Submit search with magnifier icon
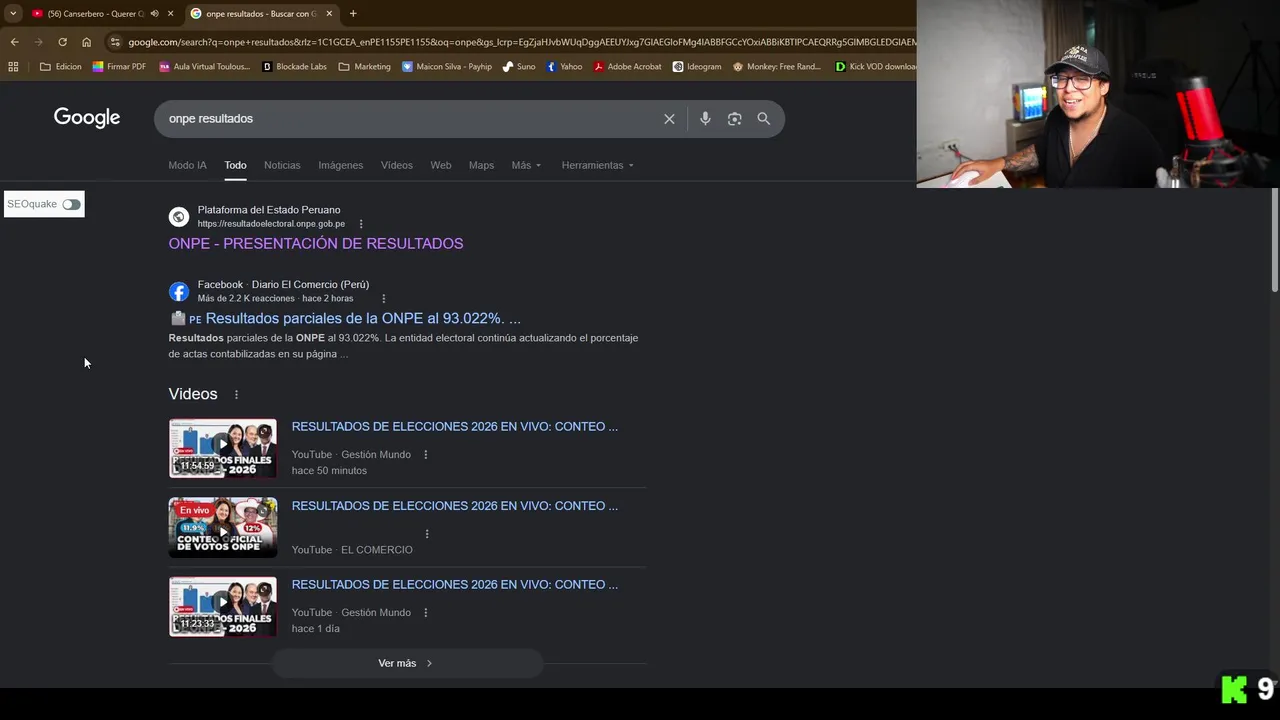 click(x=764, y=119)
